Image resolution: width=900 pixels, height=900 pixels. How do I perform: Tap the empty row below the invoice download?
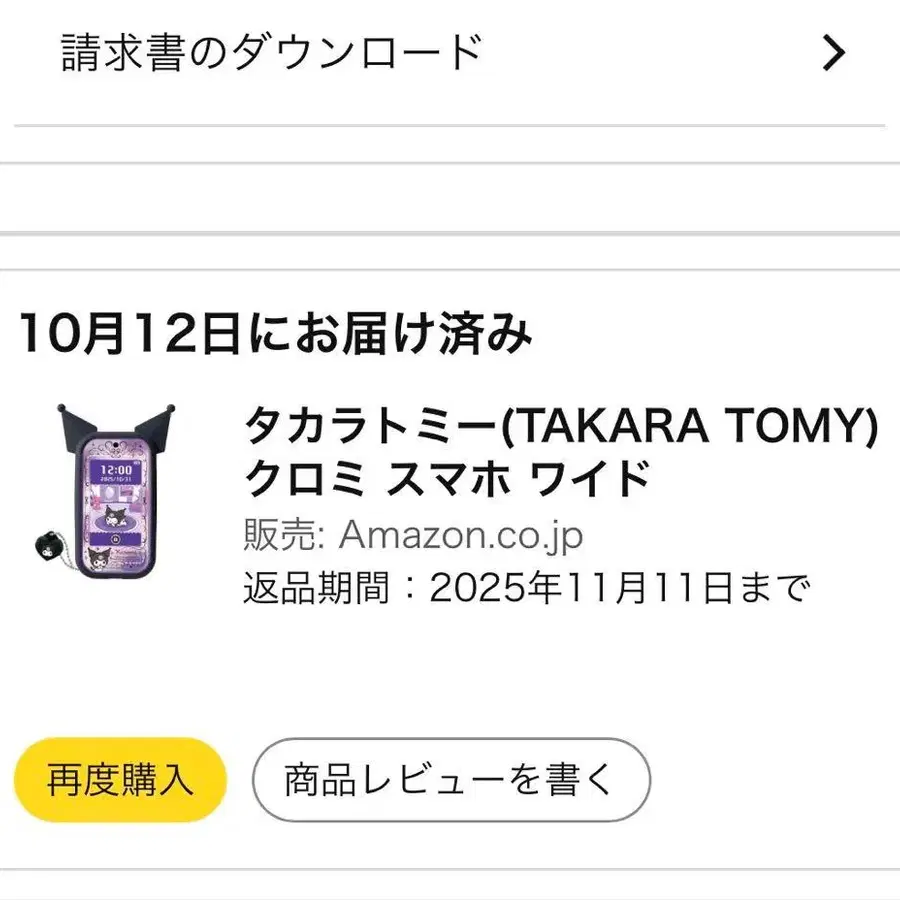tap(450, 198)
